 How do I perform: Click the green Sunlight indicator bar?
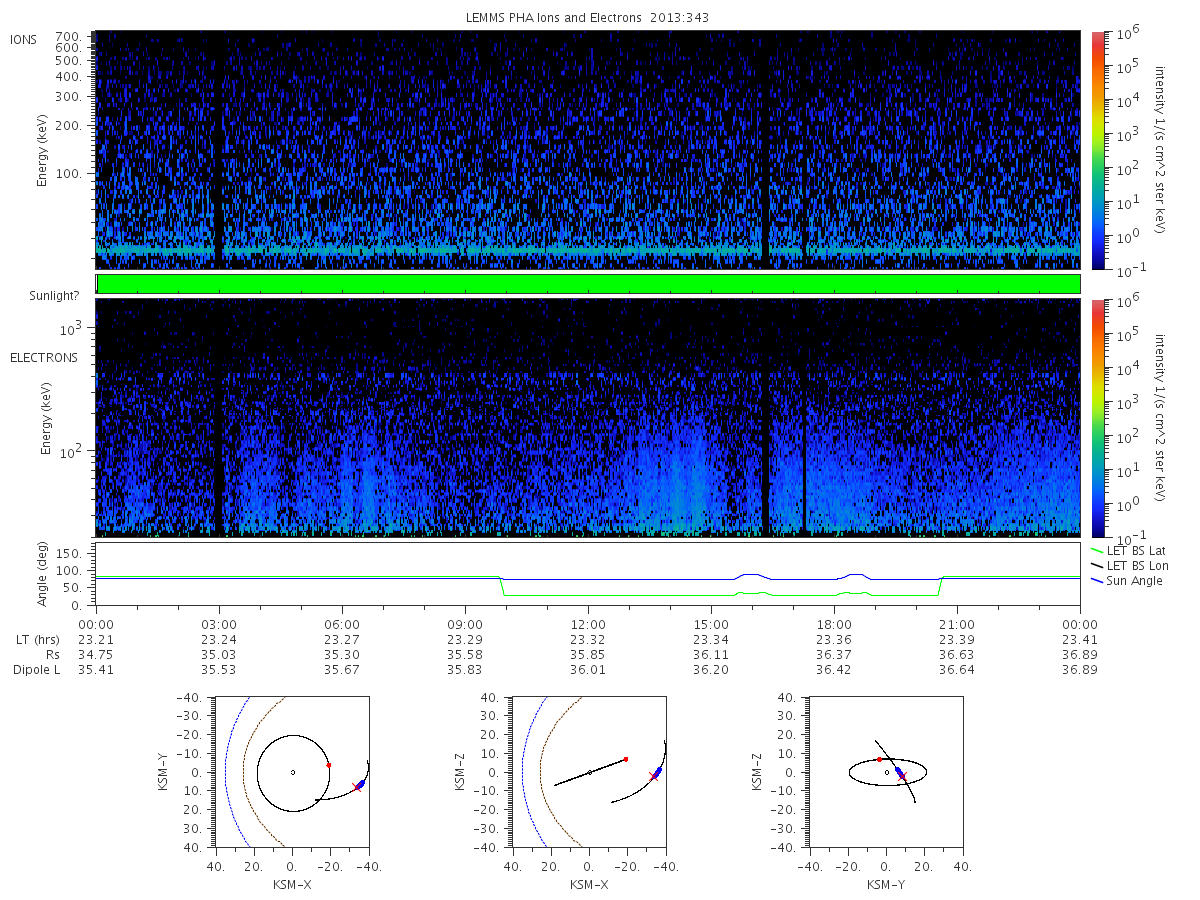tap(588, 284)
